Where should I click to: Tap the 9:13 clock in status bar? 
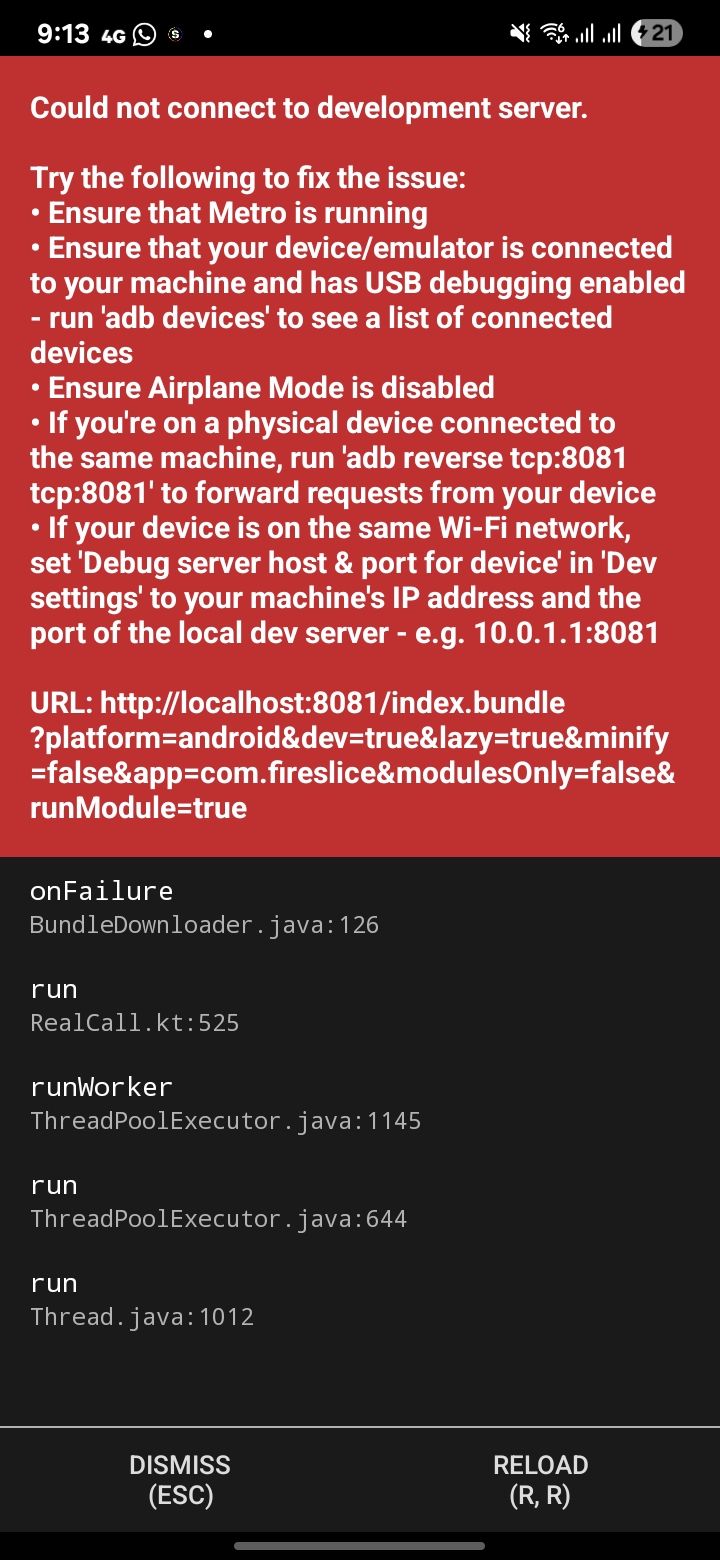(x=63, y=34)
